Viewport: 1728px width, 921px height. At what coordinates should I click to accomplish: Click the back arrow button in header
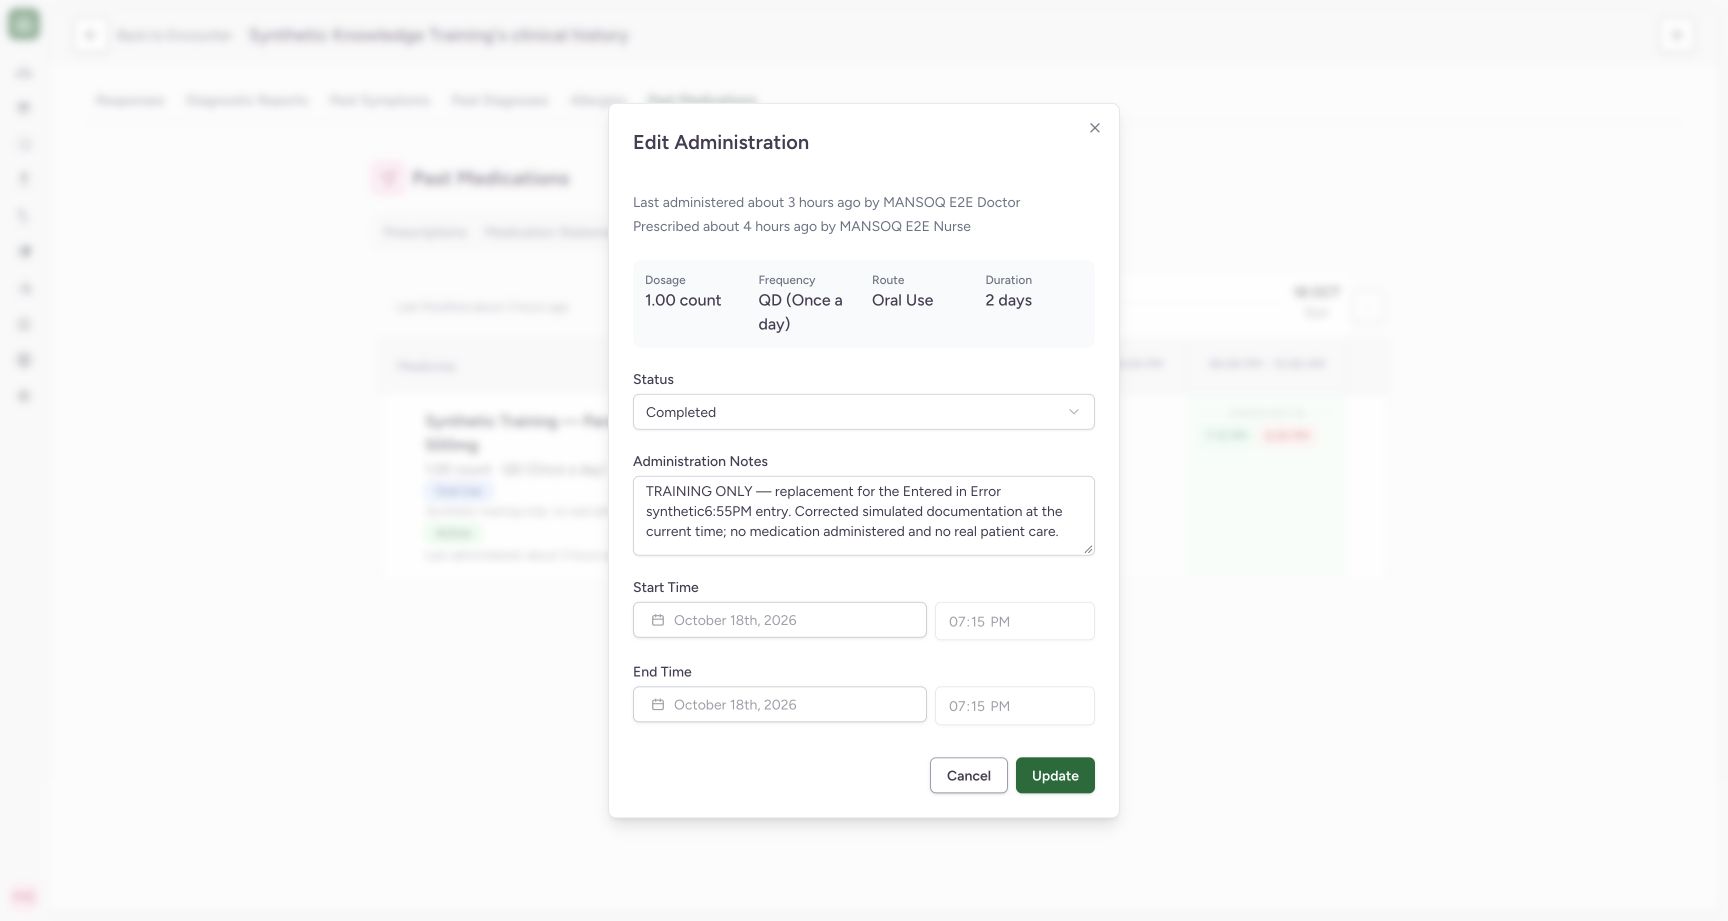click(x=90, y=35)
